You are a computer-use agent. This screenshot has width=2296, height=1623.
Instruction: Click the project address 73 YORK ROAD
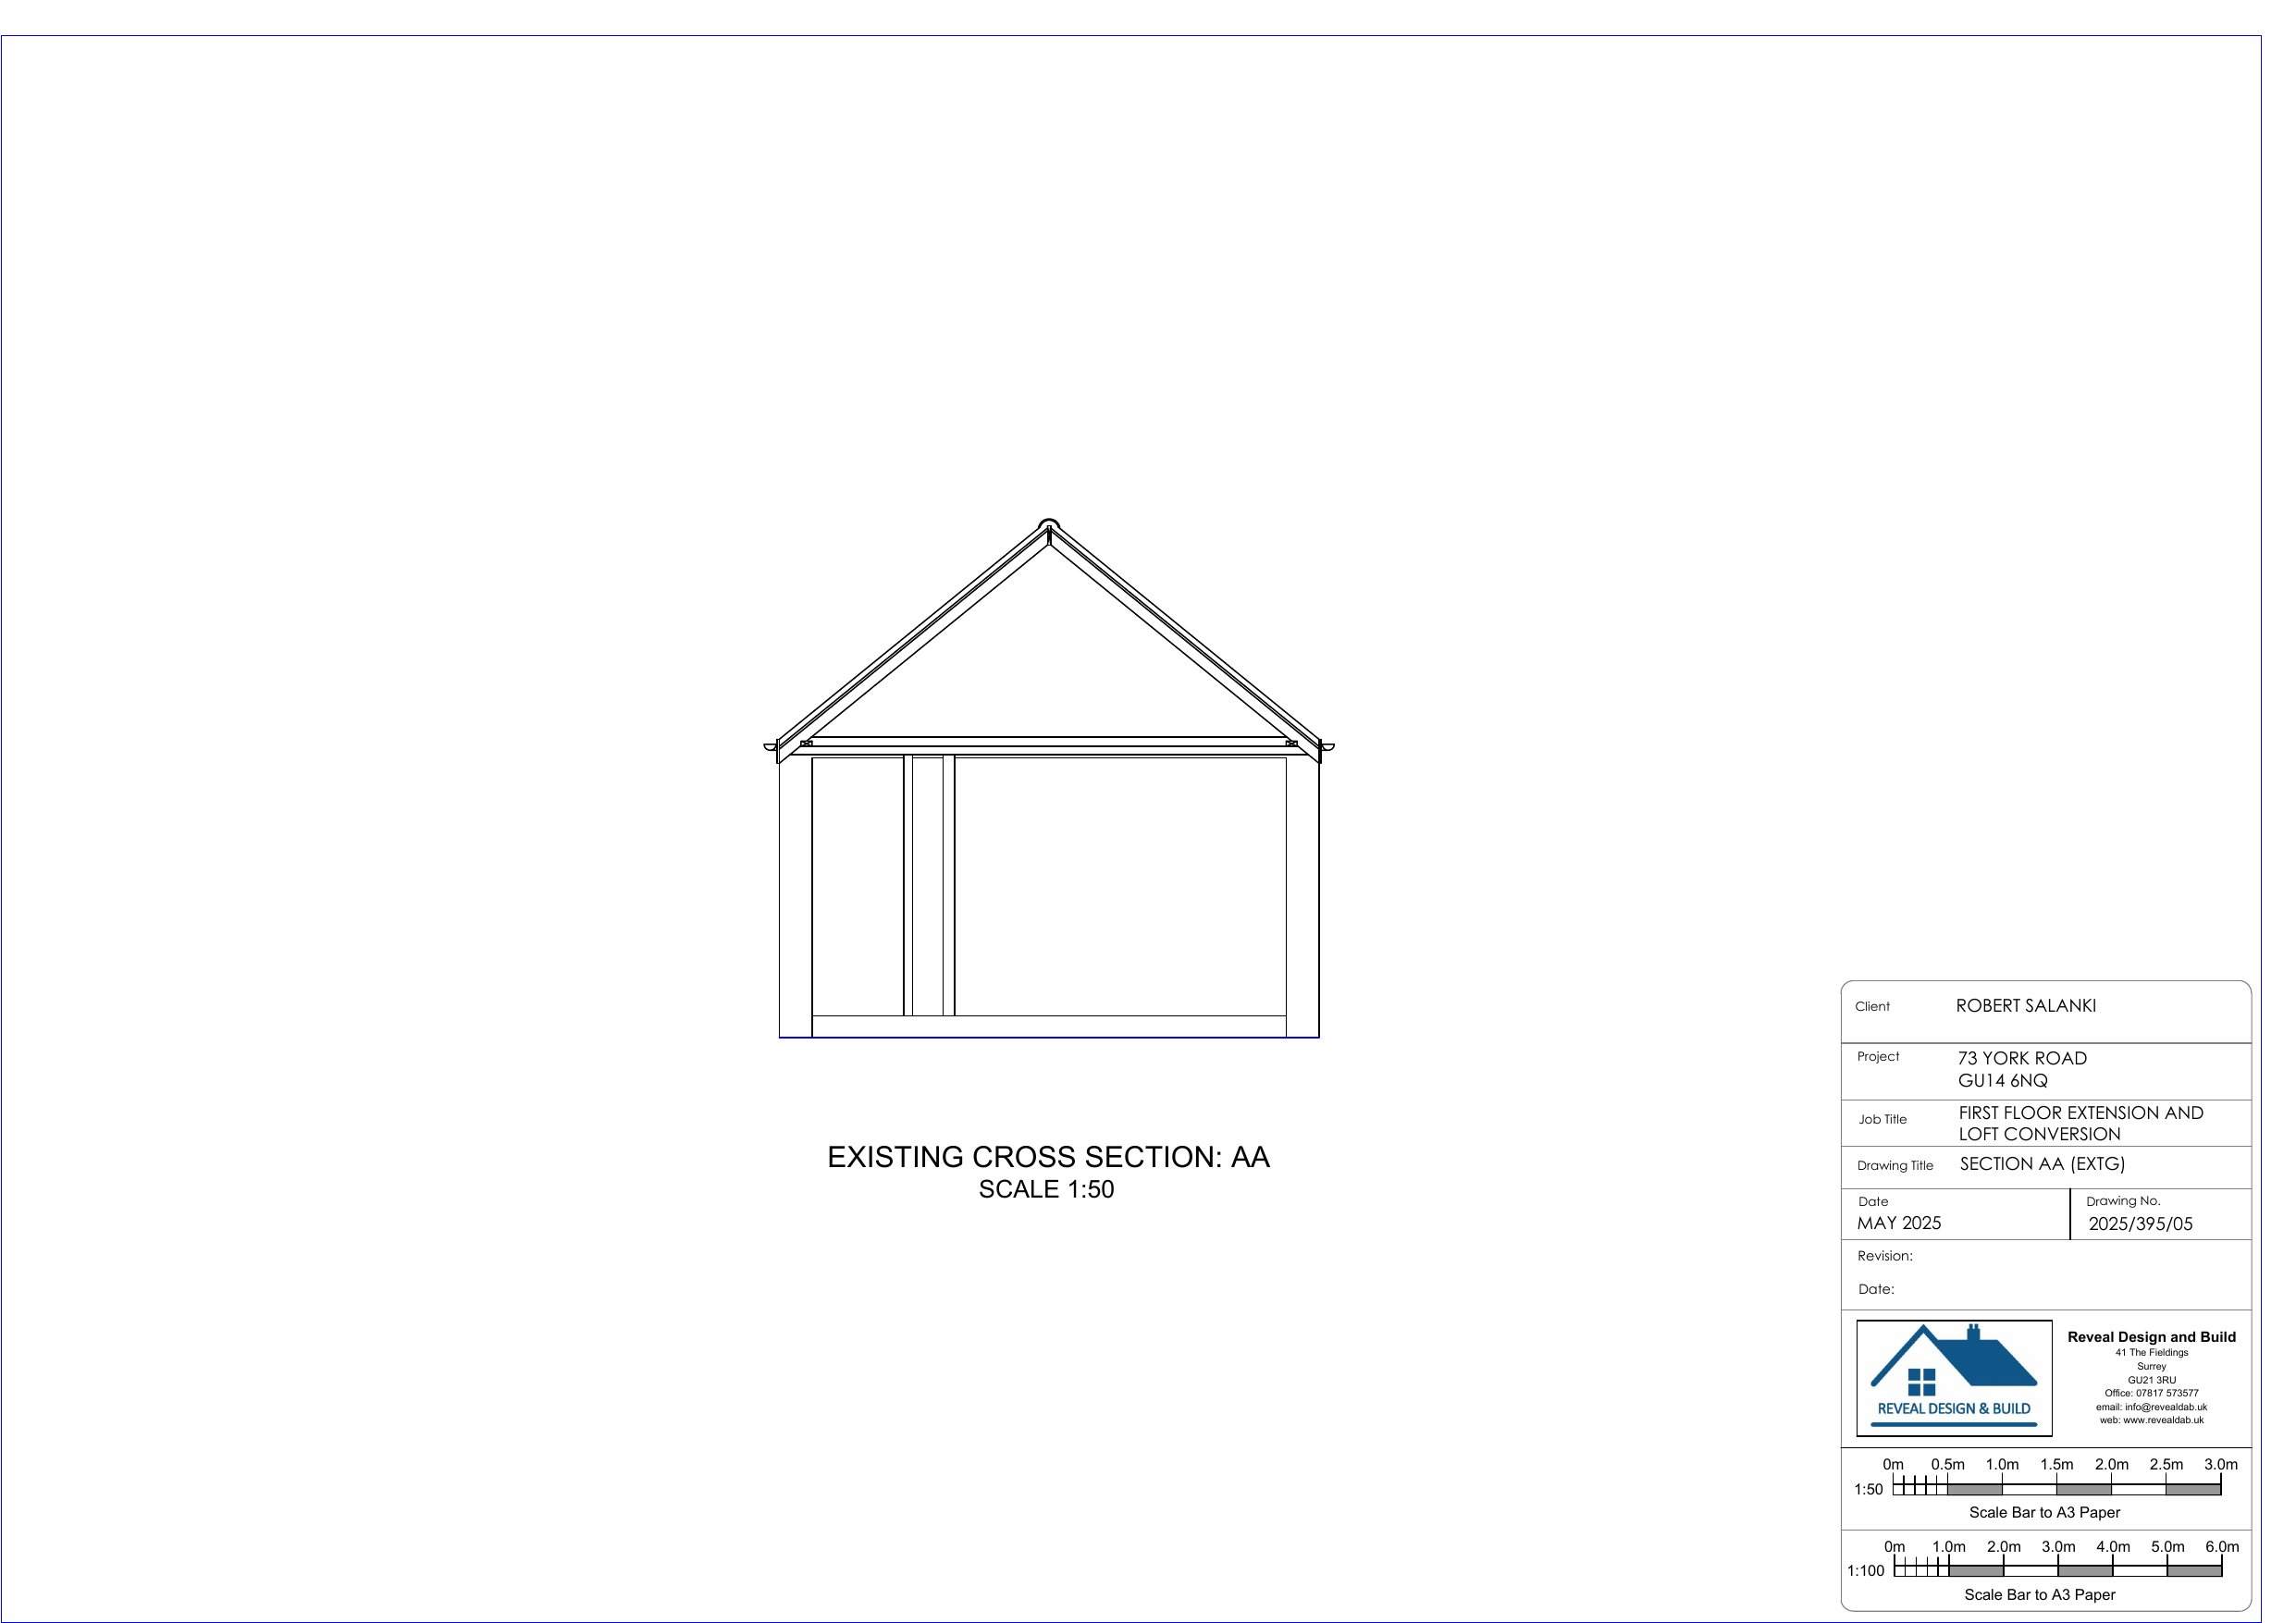(x=2021, y=1058)
